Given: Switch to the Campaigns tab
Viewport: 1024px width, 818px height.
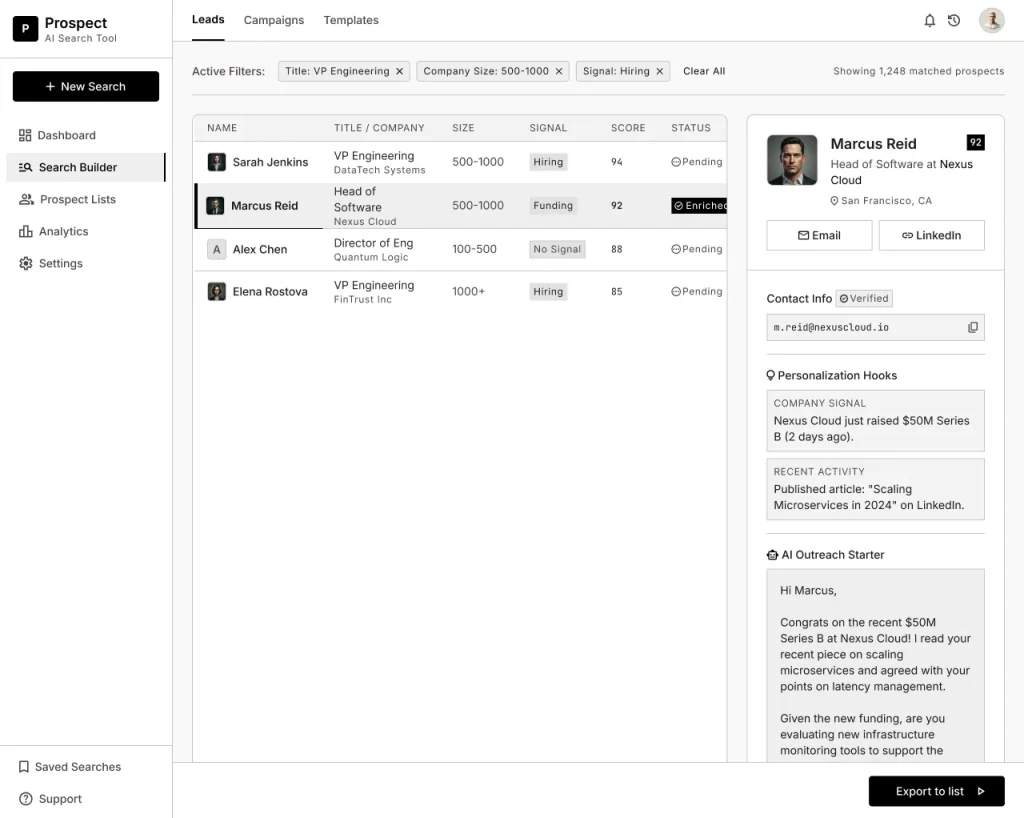Looking at the screenshot, I should [x=274, y=20].
